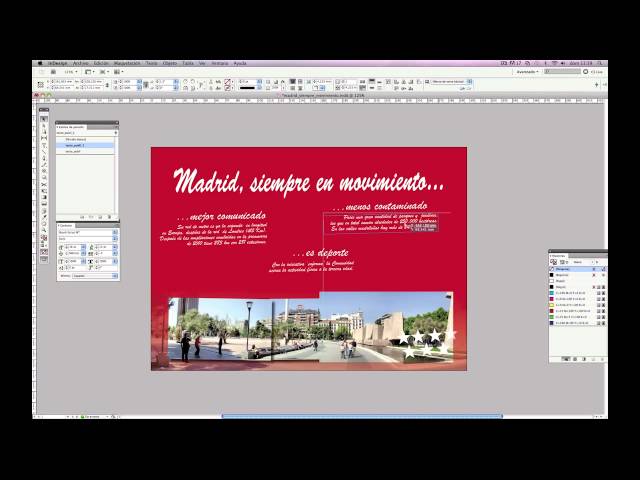Open the Ayuda menu

(240, 63)
